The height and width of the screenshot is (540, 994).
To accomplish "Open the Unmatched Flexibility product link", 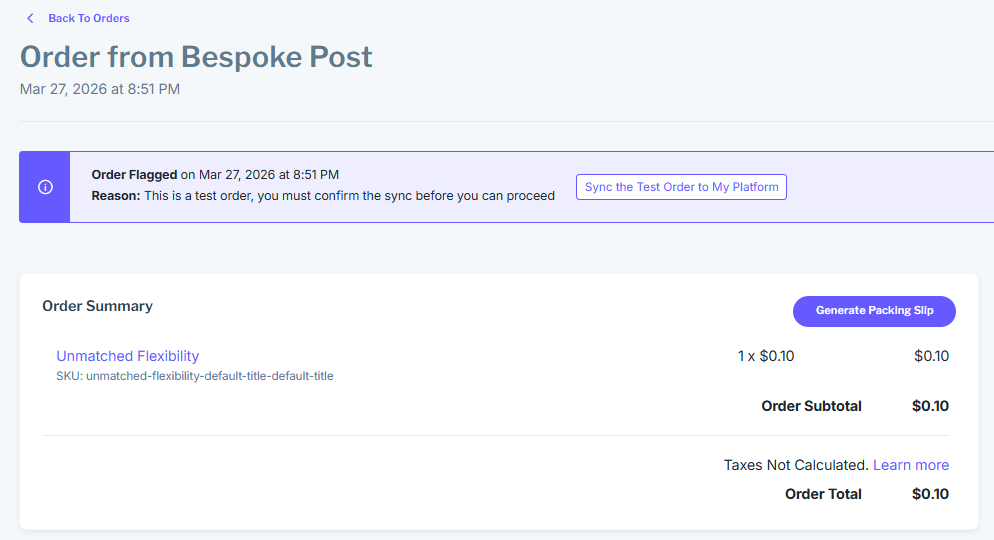I will pyautogui.click(x=127, y=356).
